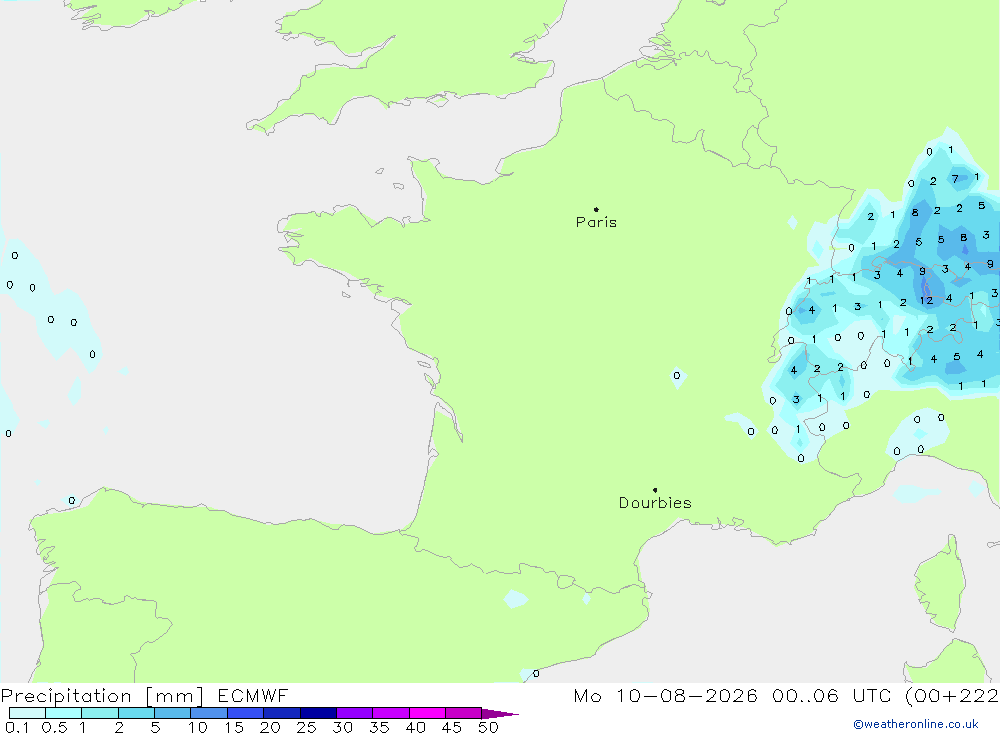The image size is (1000, 733).
Task: Click the Precipitation [mm] ECMWF title
Action: pos(144,695)
